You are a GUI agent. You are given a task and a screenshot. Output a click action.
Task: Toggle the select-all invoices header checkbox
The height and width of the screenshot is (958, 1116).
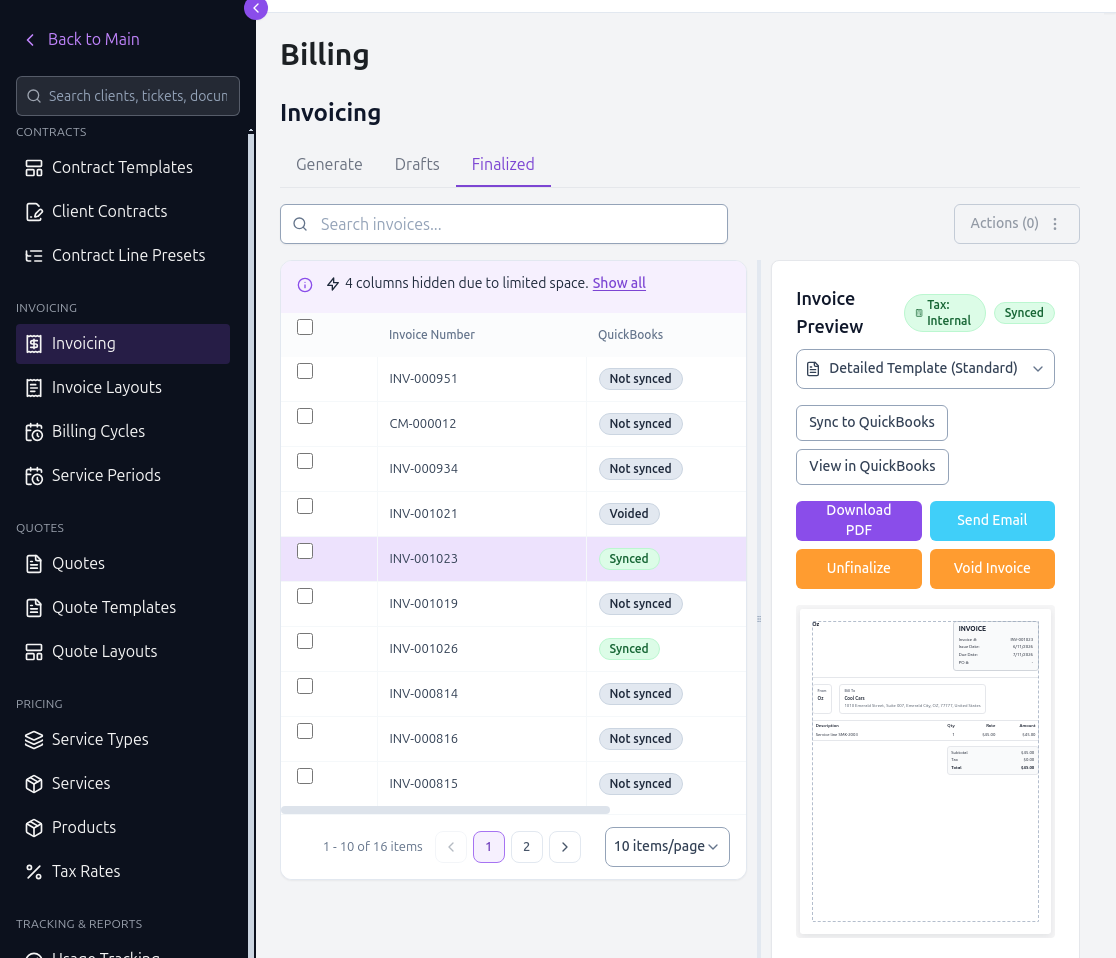coord(305,327)
